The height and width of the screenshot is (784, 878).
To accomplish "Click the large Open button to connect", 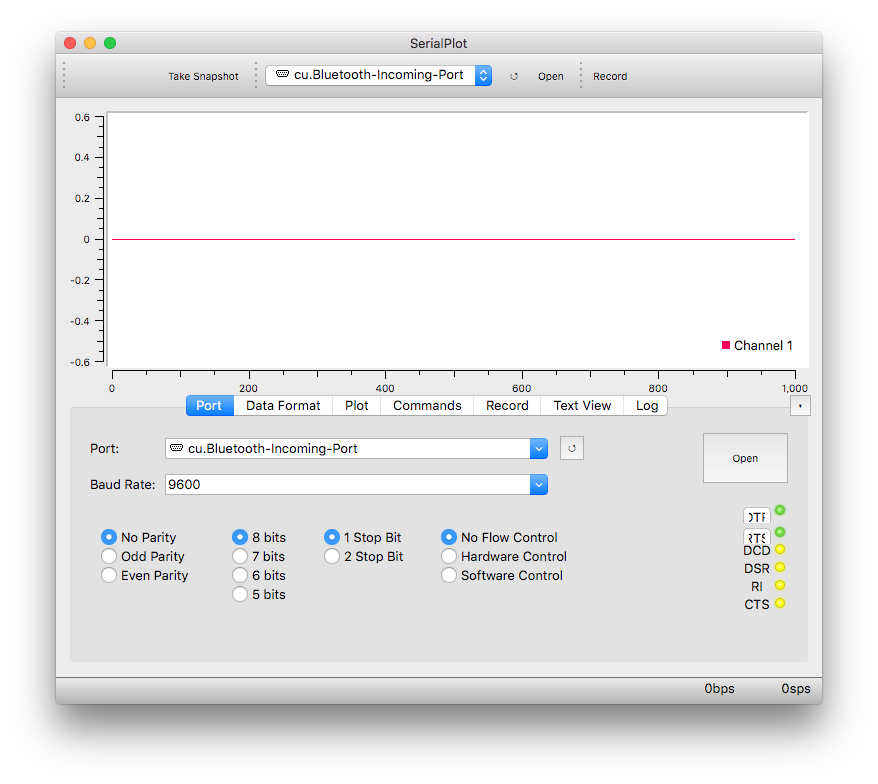I will click(x=744, y=457).
